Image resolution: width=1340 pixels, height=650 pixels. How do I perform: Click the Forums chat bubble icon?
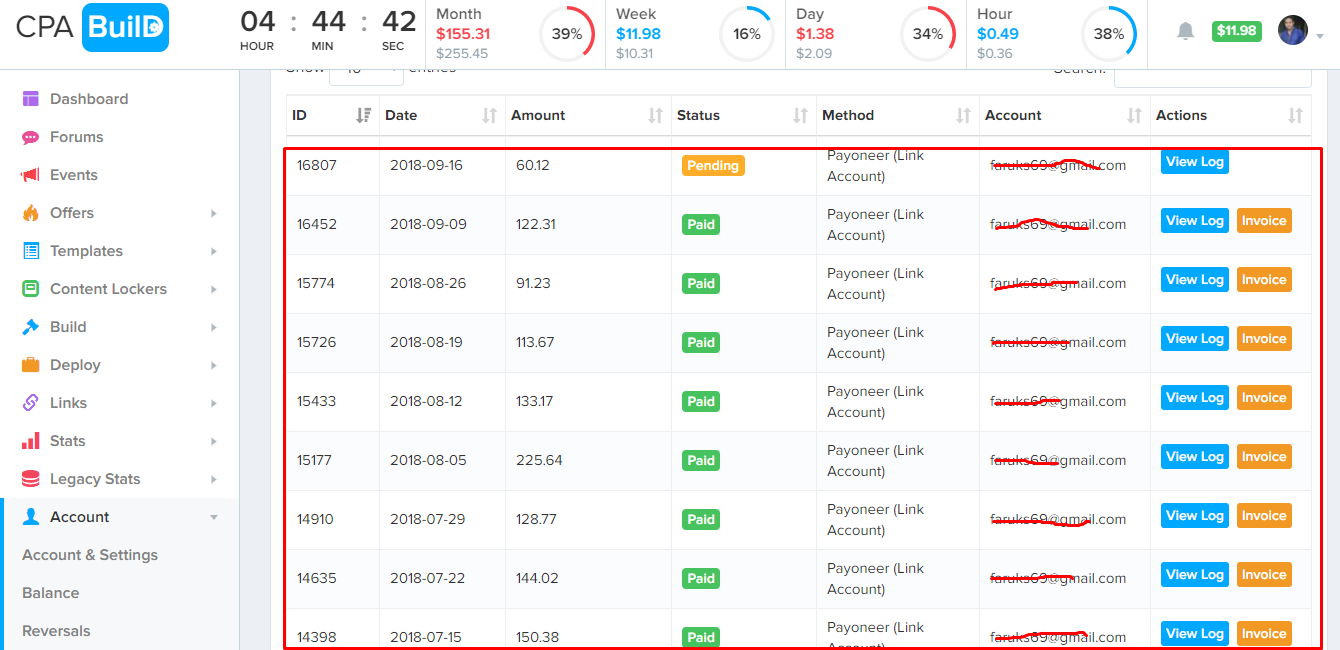(x=31, y=137)
